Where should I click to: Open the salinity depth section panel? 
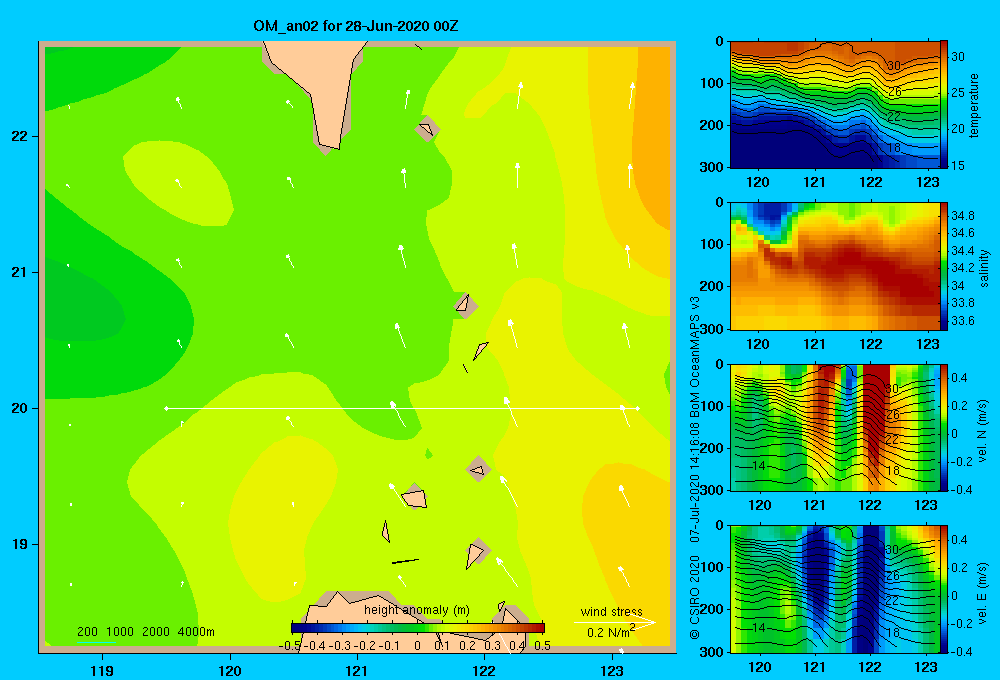(835, 266)
